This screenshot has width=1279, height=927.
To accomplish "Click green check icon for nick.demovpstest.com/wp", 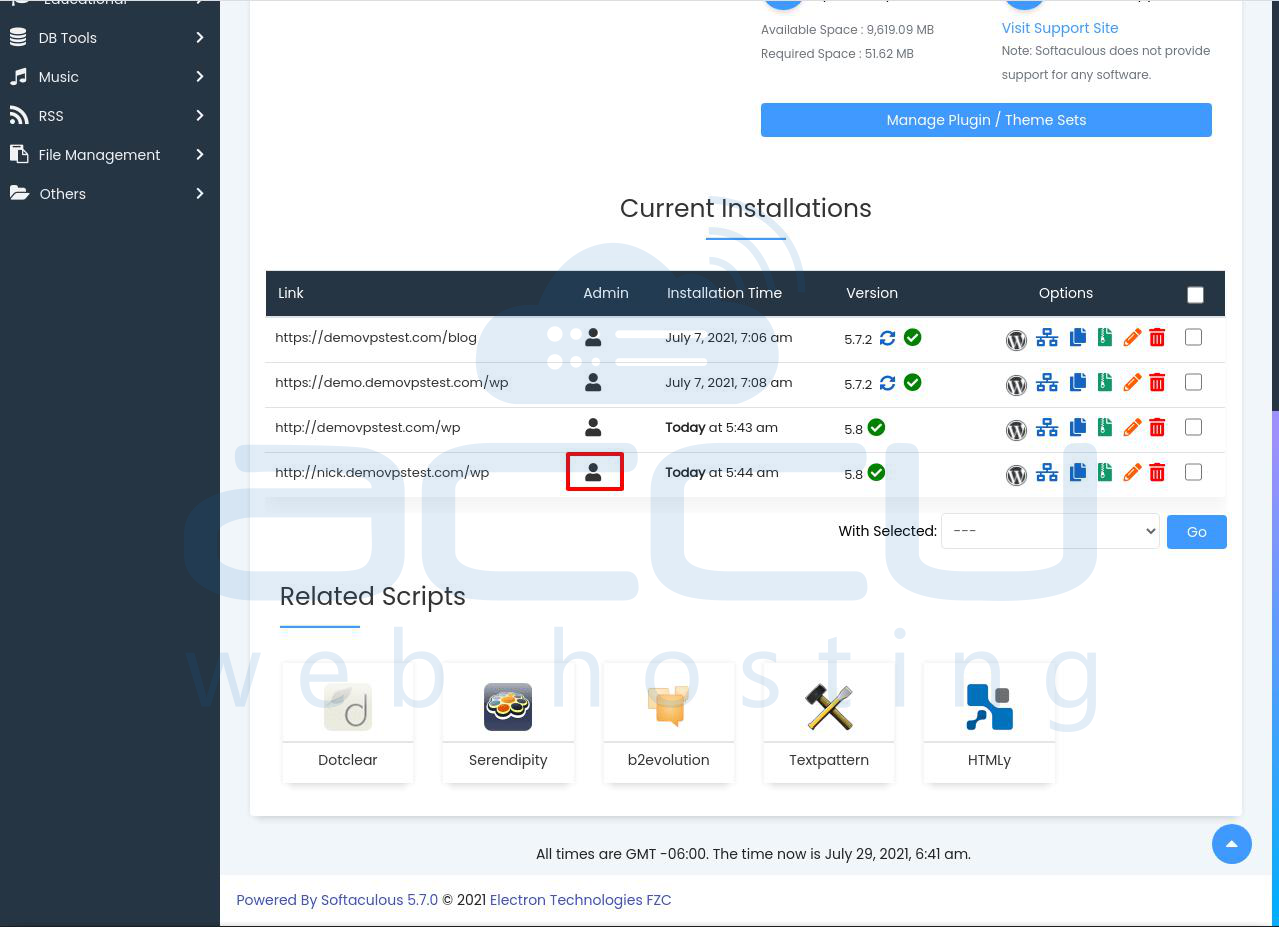I will click(x=877, y=473).
